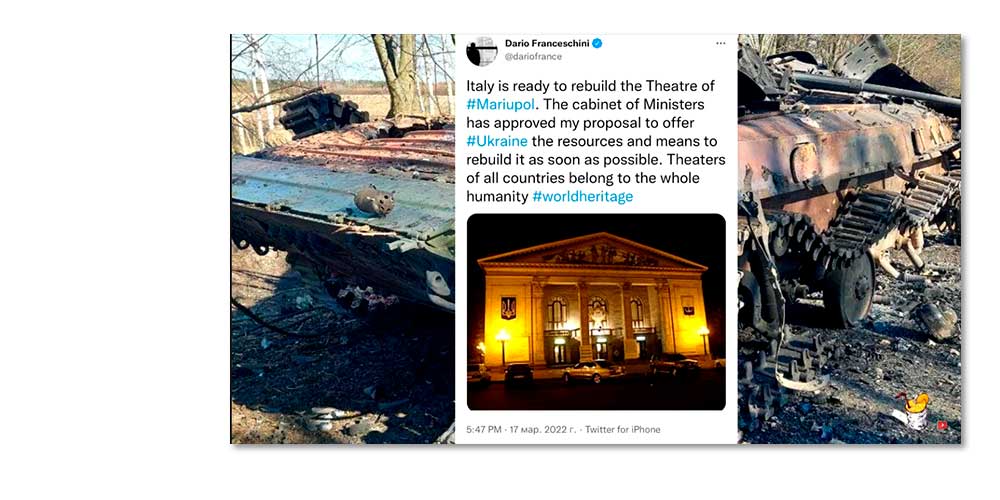
Task: Click the 17 мар. 2022 date
Action: tap(541, 430)
